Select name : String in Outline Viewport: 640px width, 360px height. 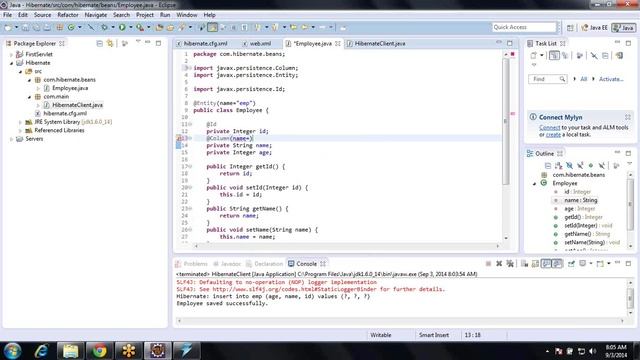pyautogui.click(x=580, y=200)
